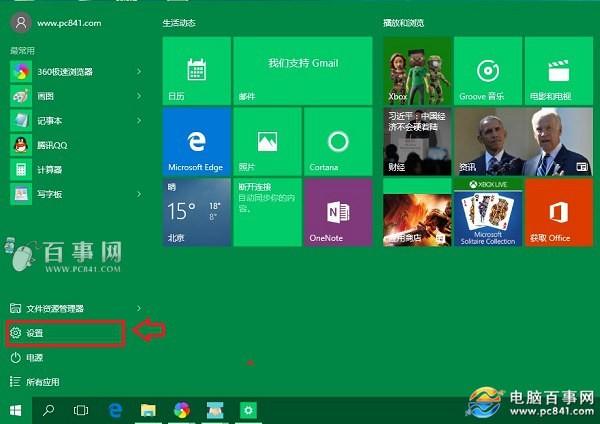Open the 邮件 Gmail mail tile
Viewport: 600px width, 424px height.
pos(303,71)
